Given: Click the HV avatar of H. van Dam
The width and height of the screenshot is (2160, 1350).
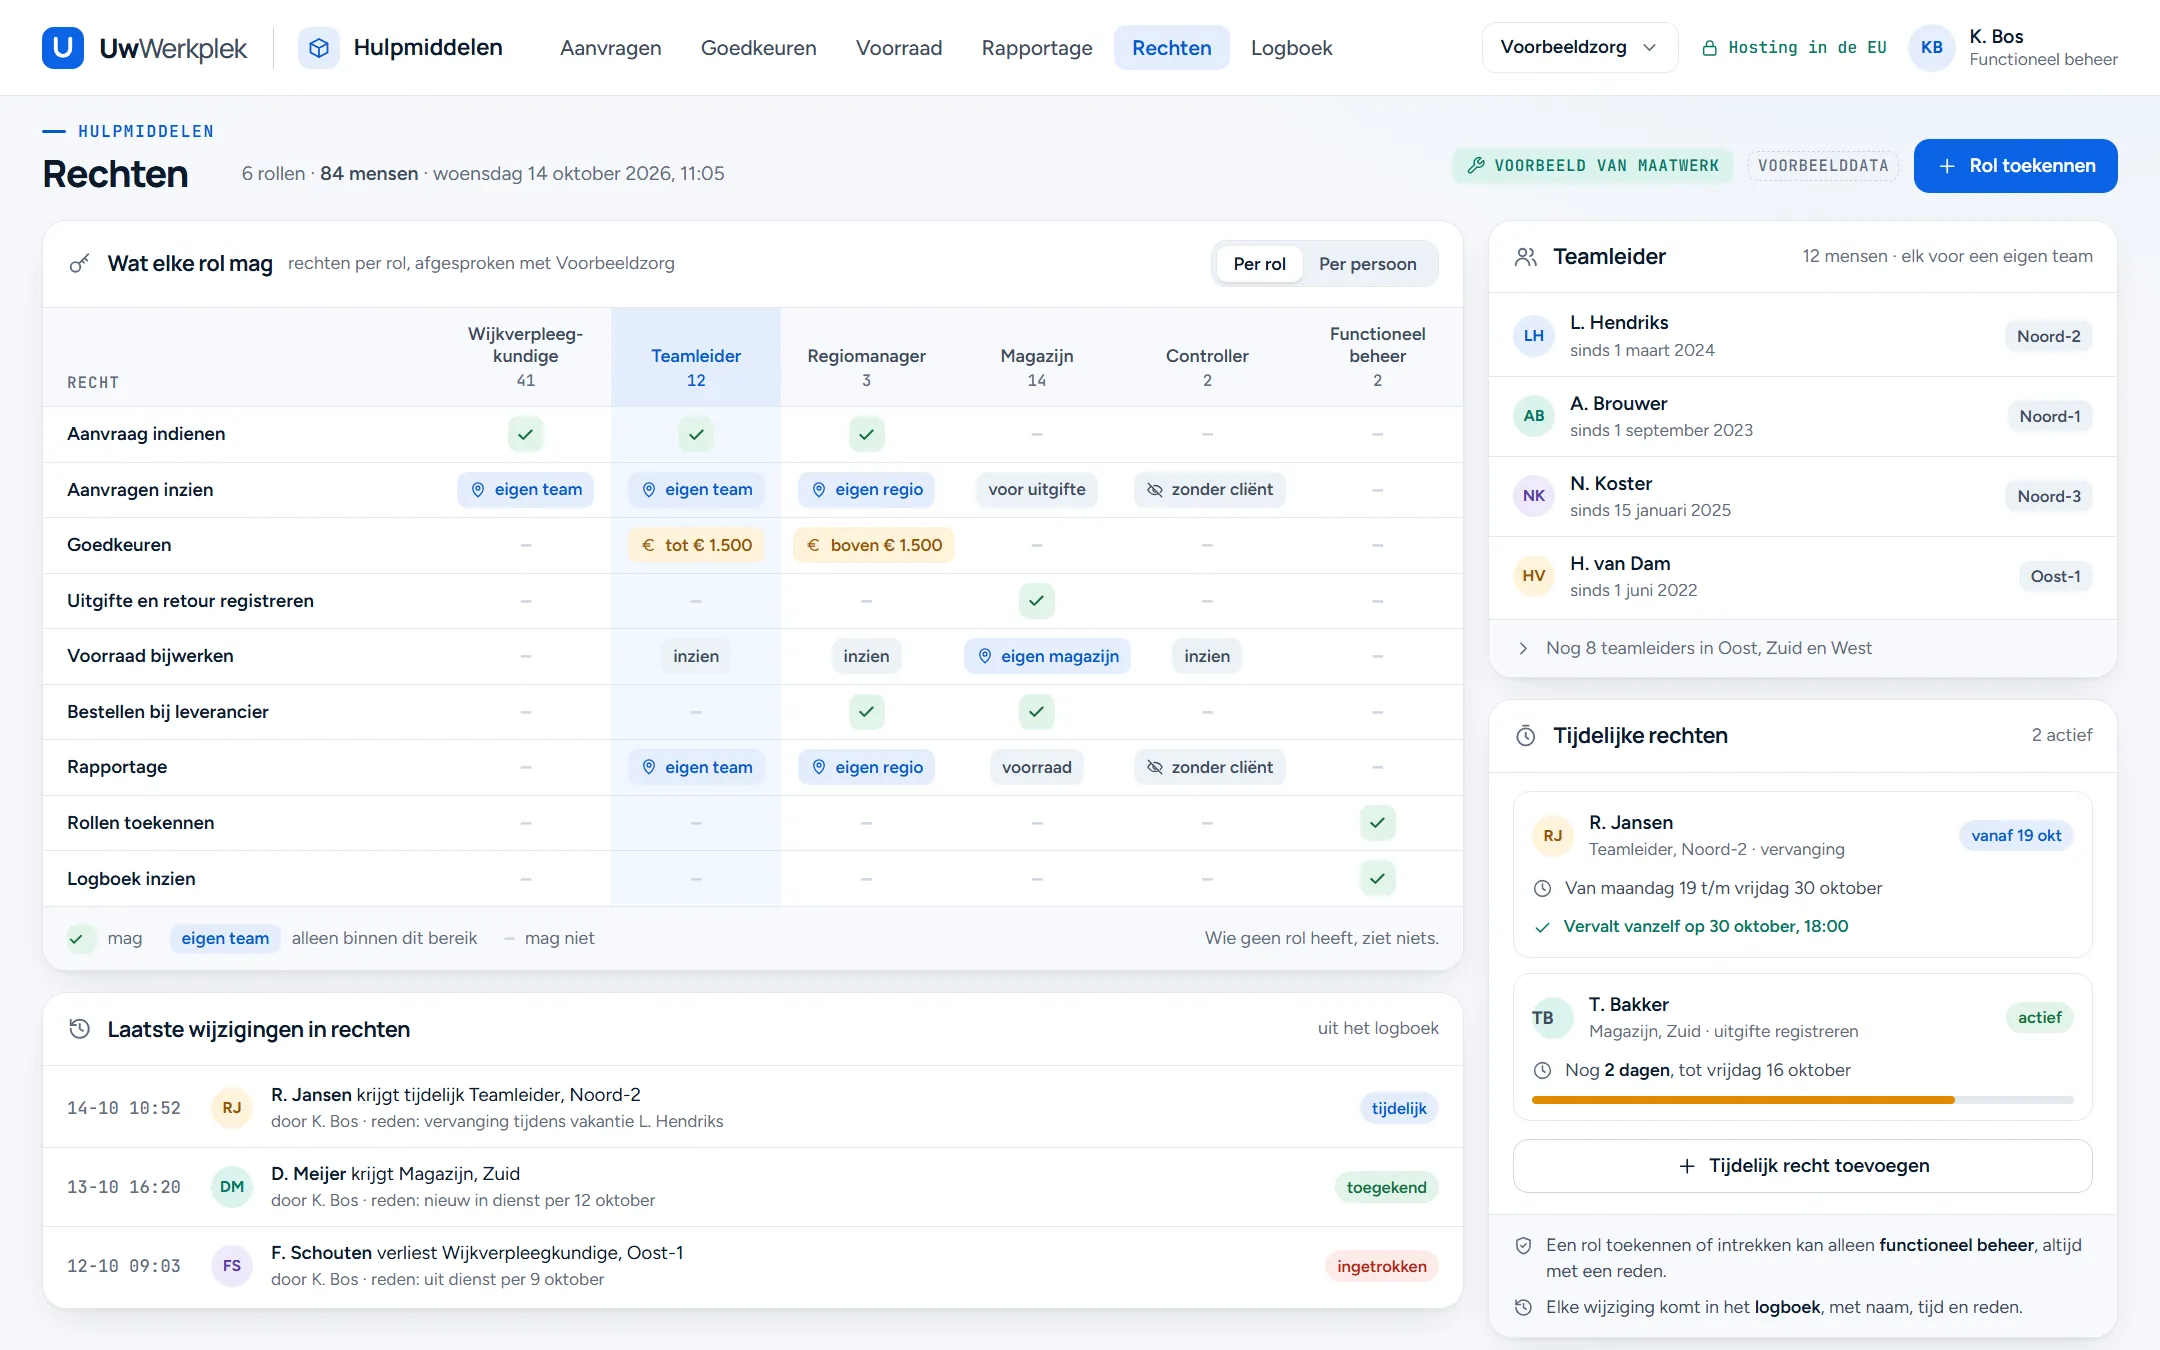Looking at the screenshot, I should [1534, 576].
